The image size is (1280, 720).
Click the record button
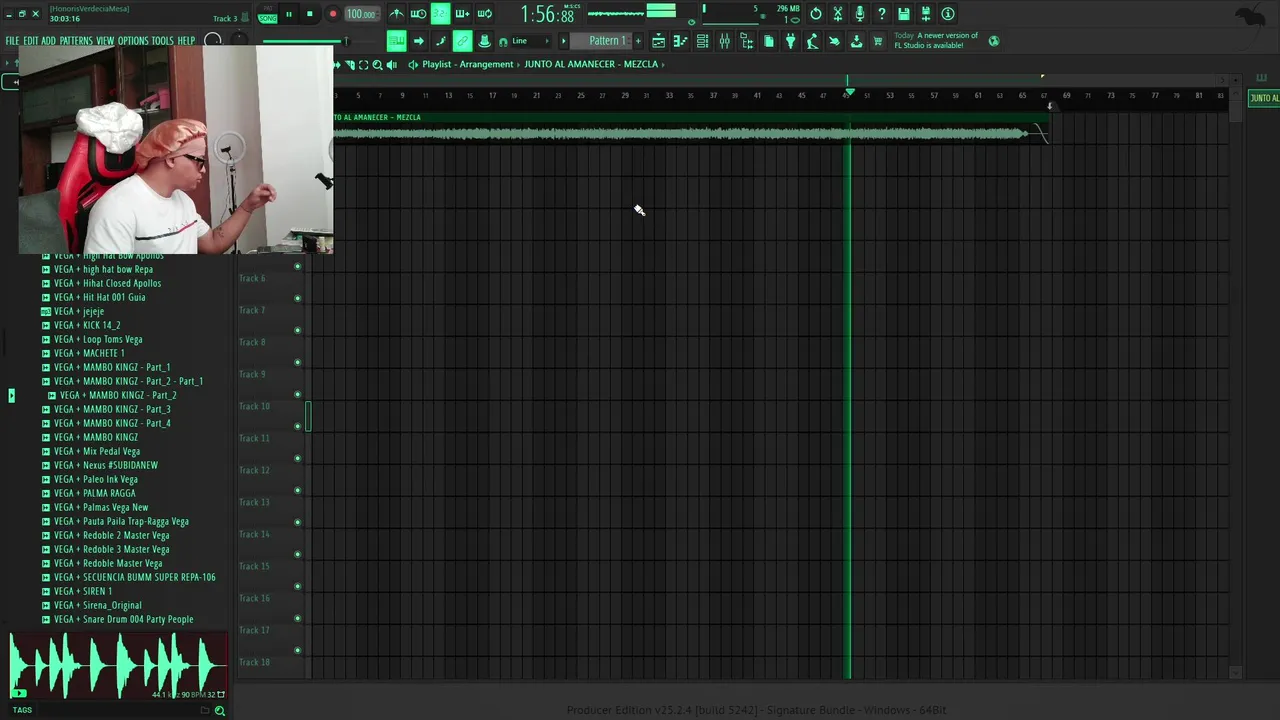[x=333, y=14]
